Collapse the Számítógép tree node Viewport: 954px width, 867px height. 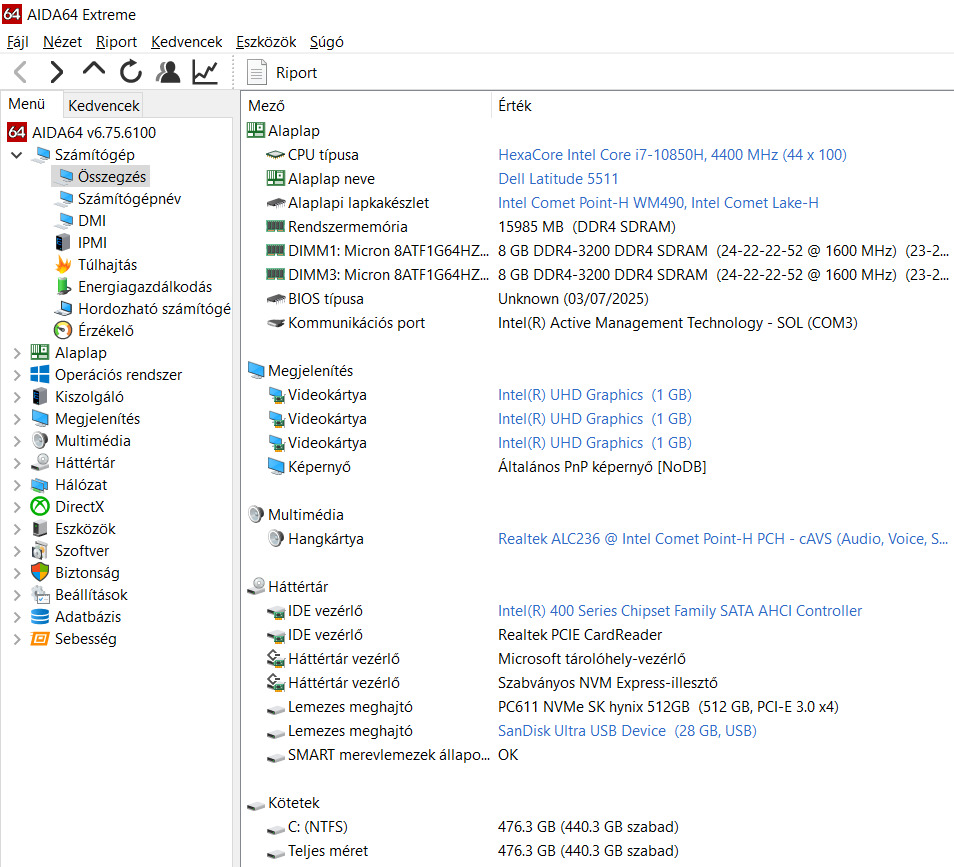tap(17, 155)
